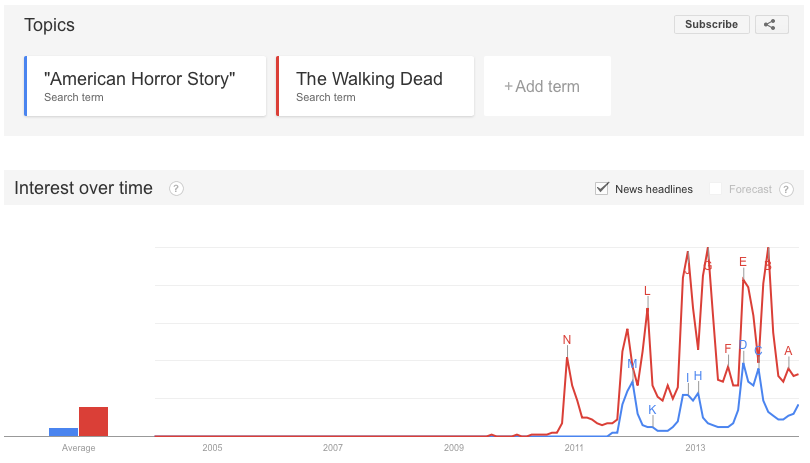The image size is (810, 463).
Task: Open news headline marker F
Action: point(728,349)
